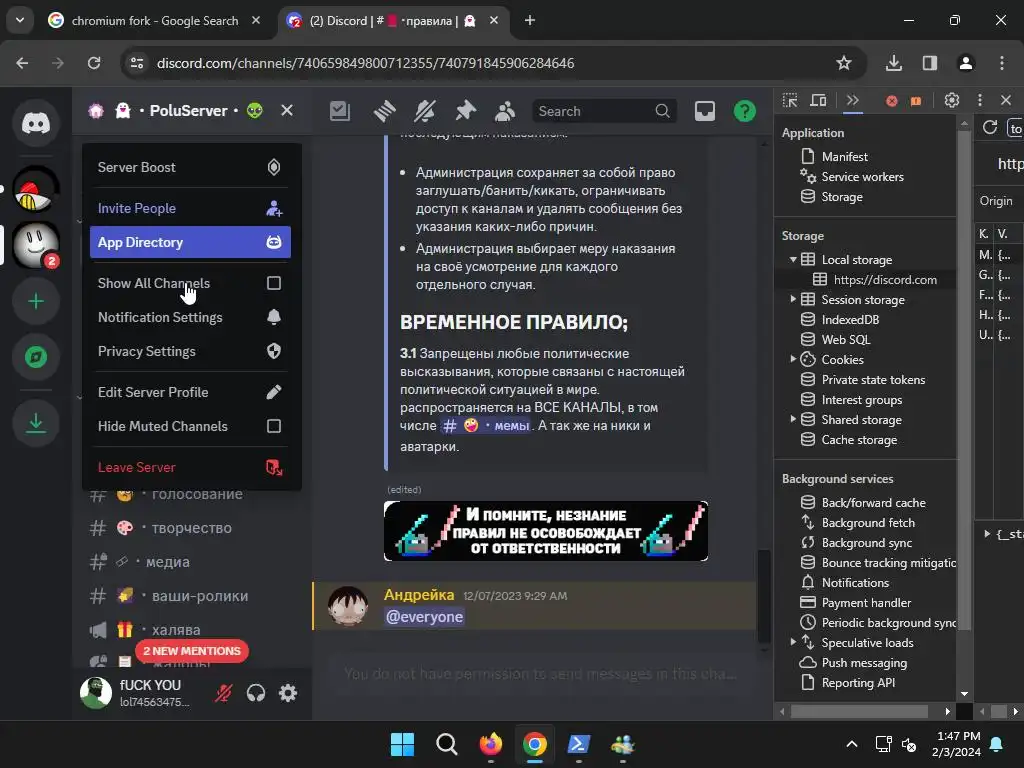1024x768 pixels.
Task: Expand the Shared storage tree node
Action: [793, 419]
